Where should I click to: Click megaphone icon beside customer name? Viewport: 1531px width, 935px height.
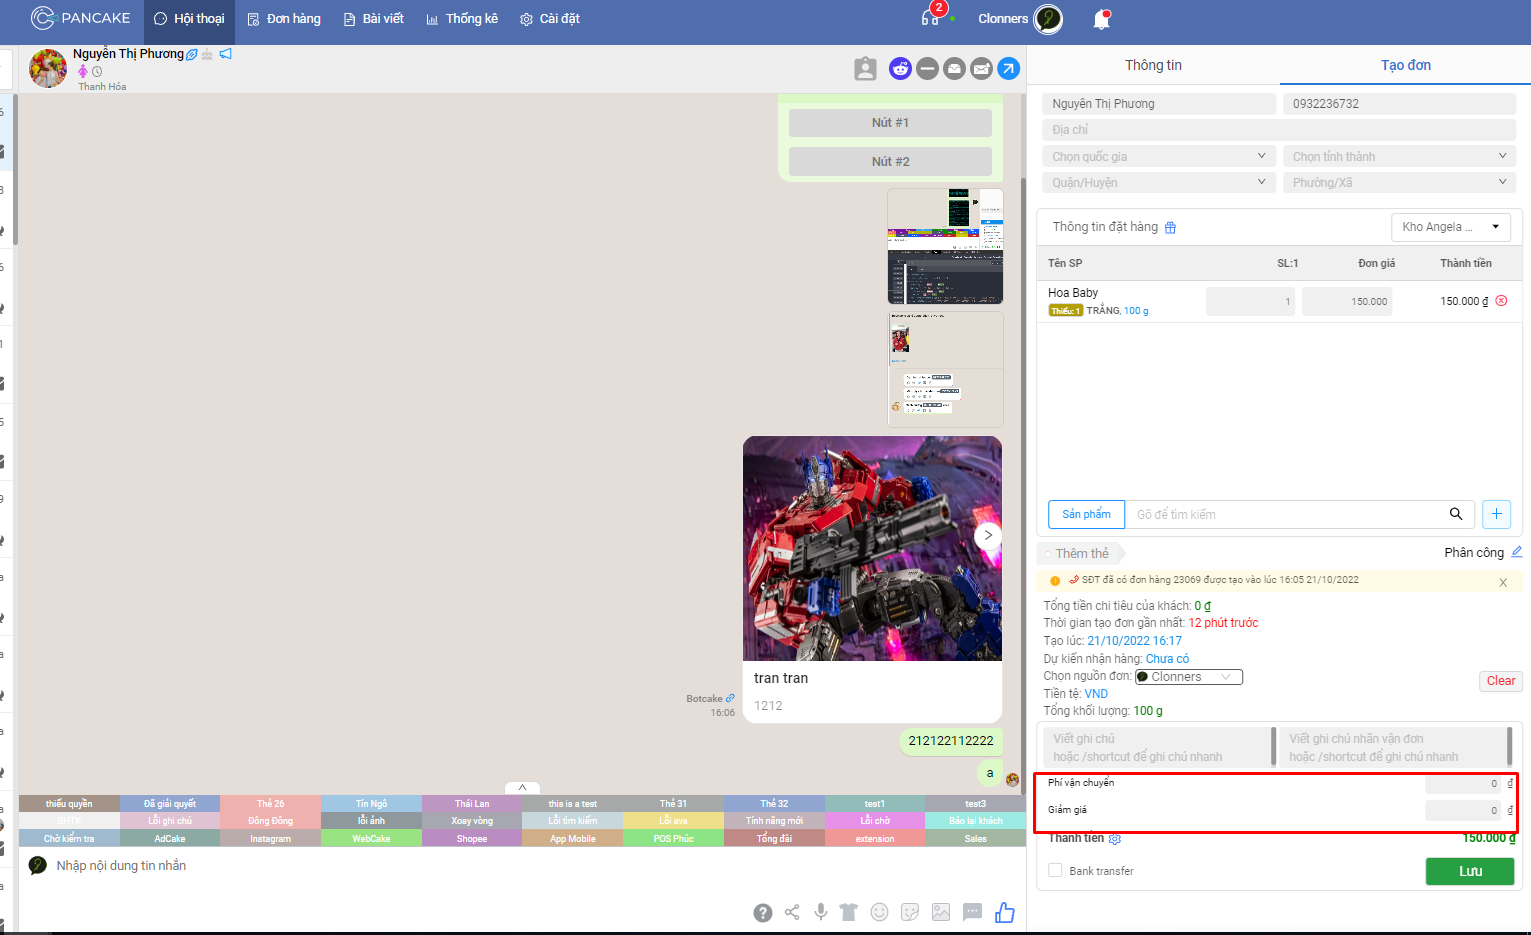[226, 54]
